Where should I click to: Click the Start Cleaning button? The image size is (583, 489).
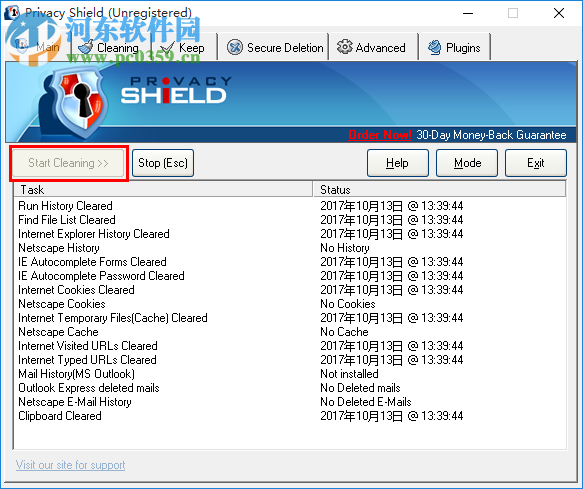(x=68, y=163)
